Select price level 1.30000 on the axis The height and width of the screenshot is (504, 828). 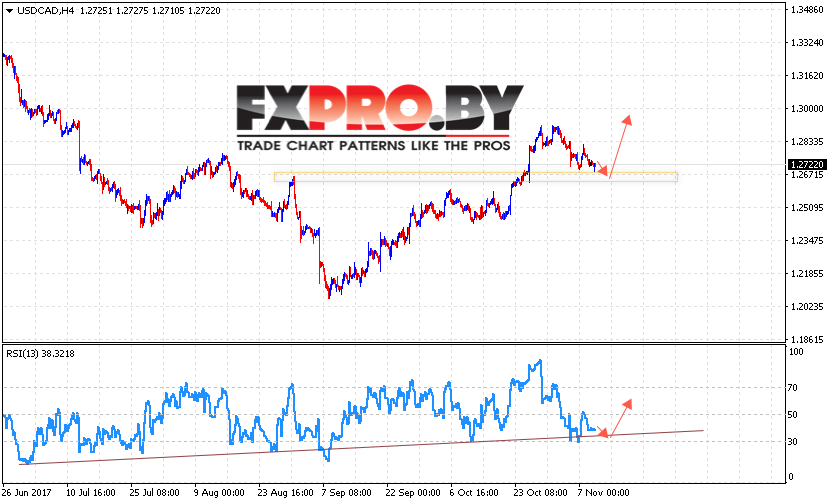click(x=807, y=108)
